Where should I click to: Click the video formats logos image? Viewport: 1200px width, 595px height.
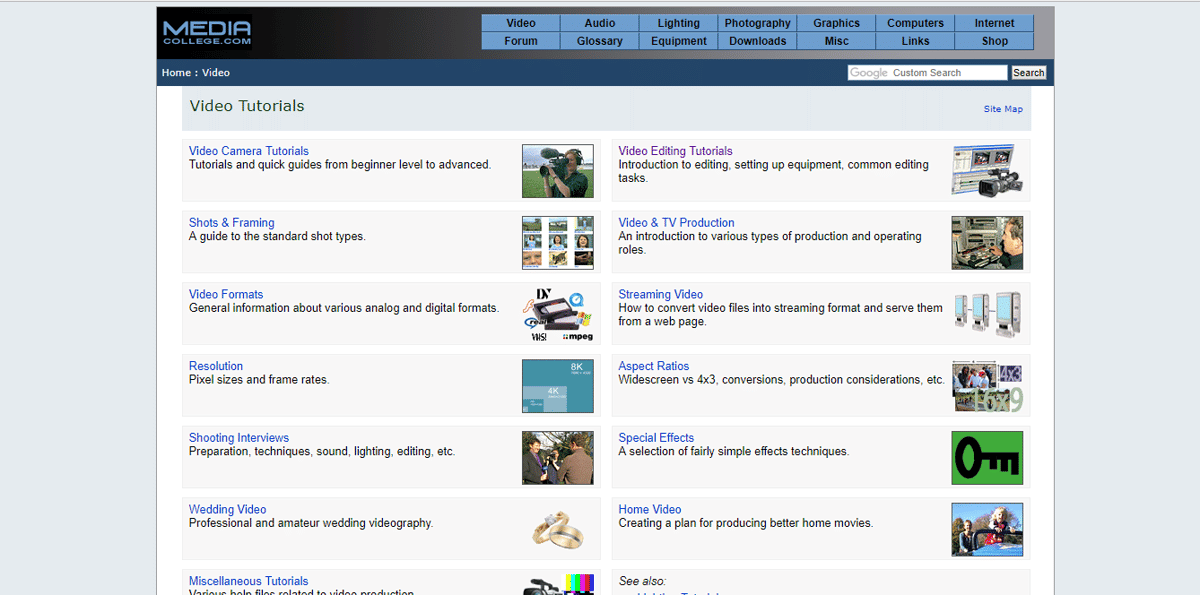tap(557, 315)
